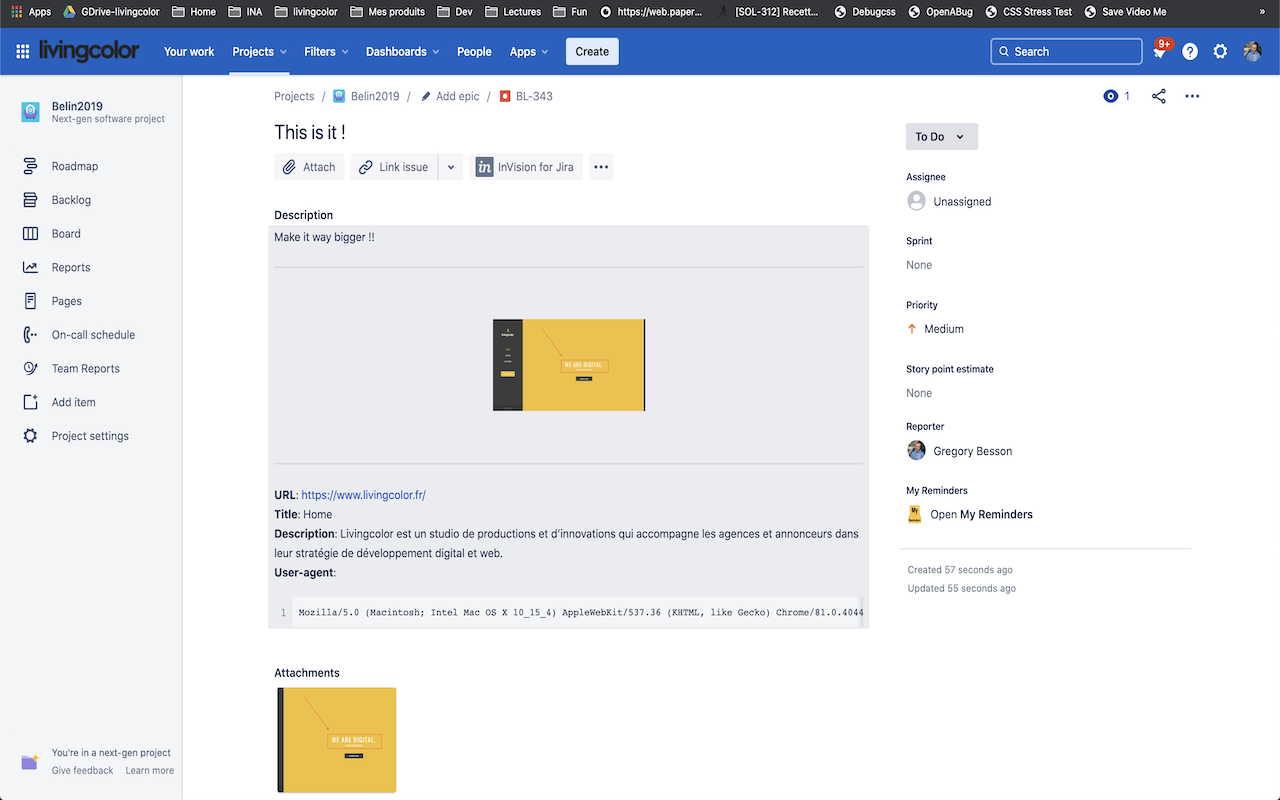Click the screenshot image in description
Screen dimensions: 1280x800
point(569,365)
